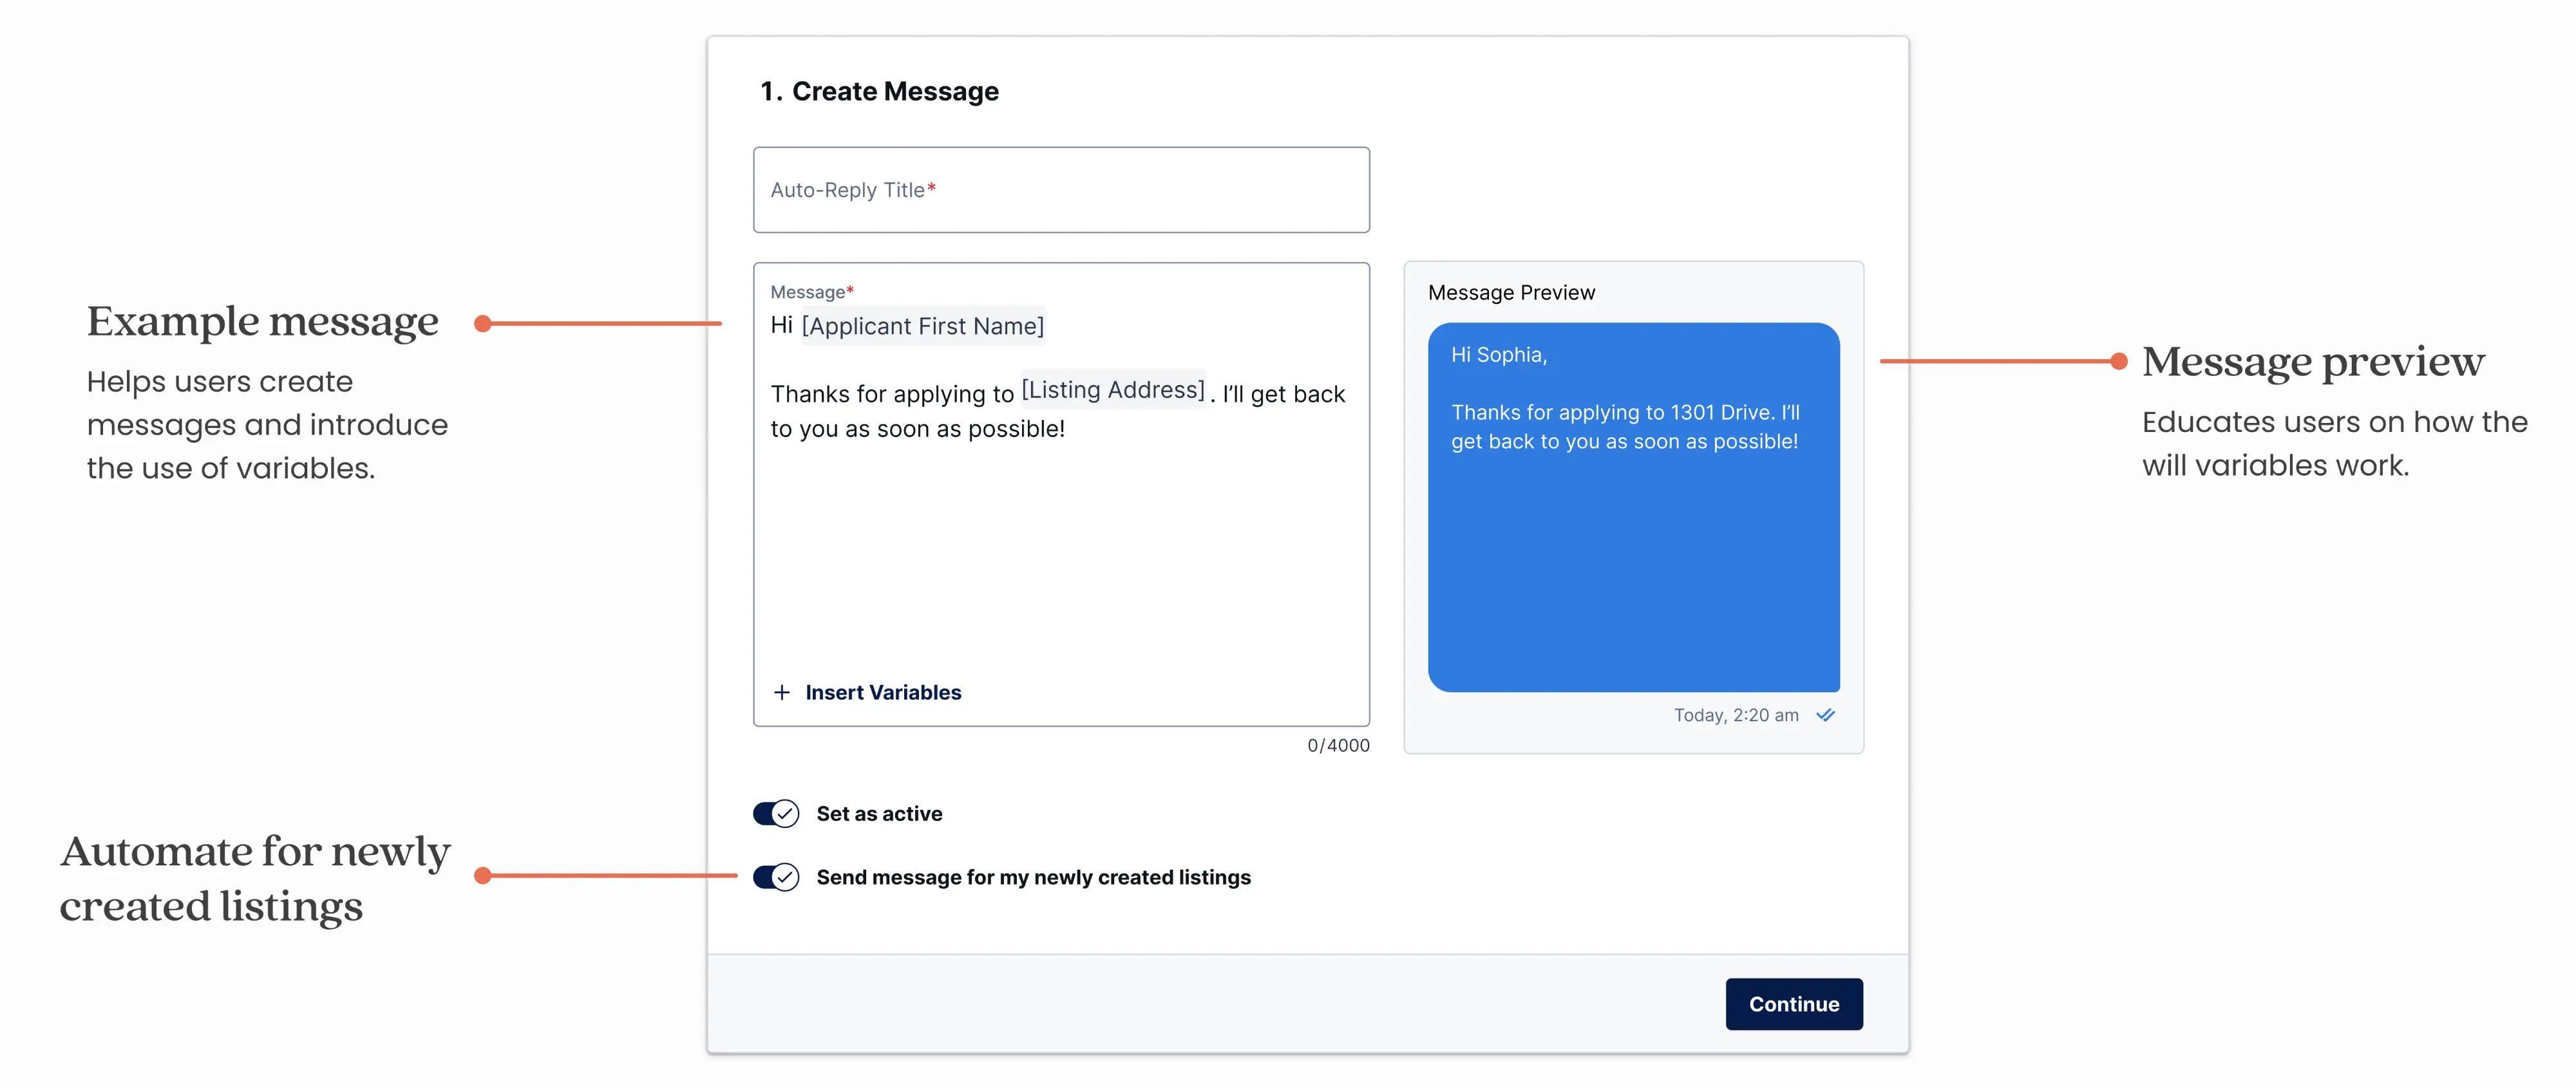Click the Message preview annotation heading
Viewport: 2576px width, 1088px height.
(2312, 362)
